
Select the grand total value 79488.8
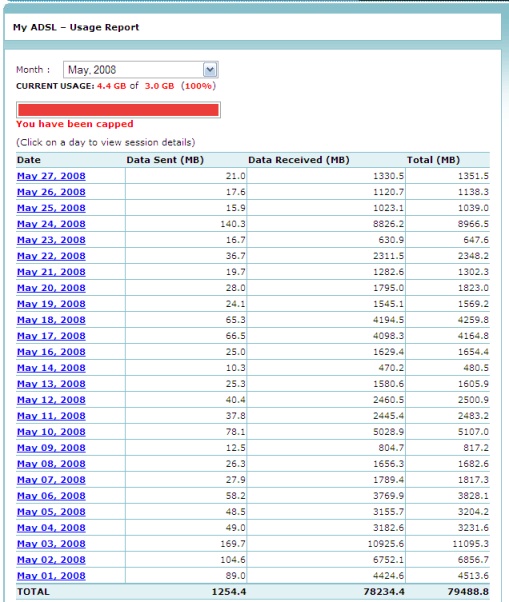468,592
